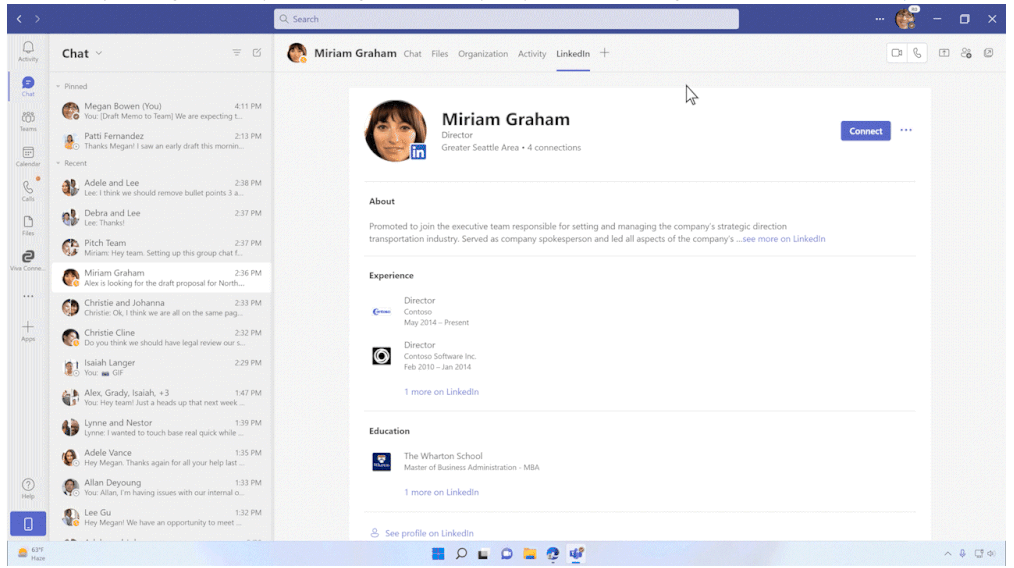Open 1 more on LinkedIn under Education
Viewport: 1014px width, 568px height.
pyautogui.click(x=442, y=492)
